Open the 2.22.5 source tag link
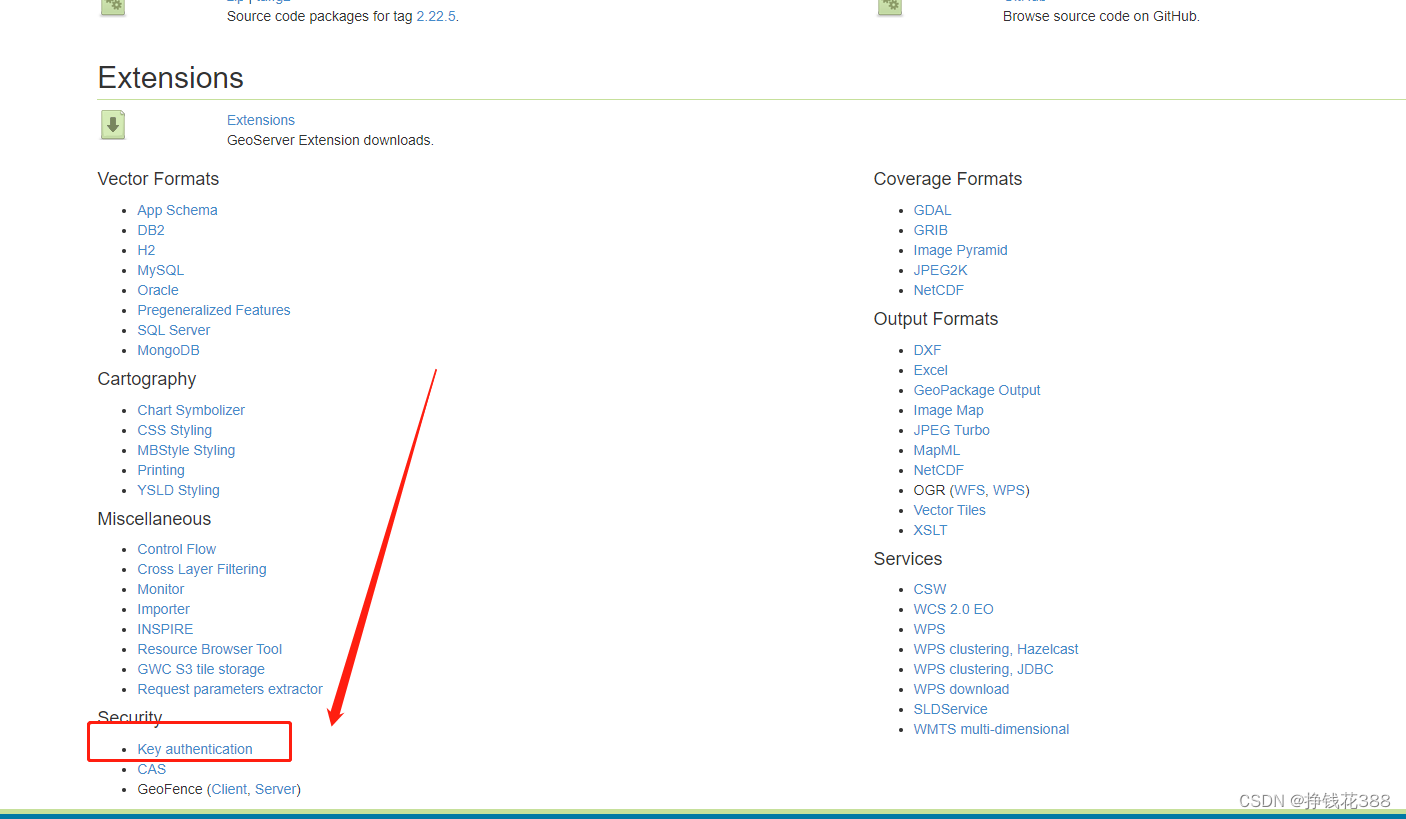The height and width of the screenshot is (819, 1406). click(x=436, y=16)
